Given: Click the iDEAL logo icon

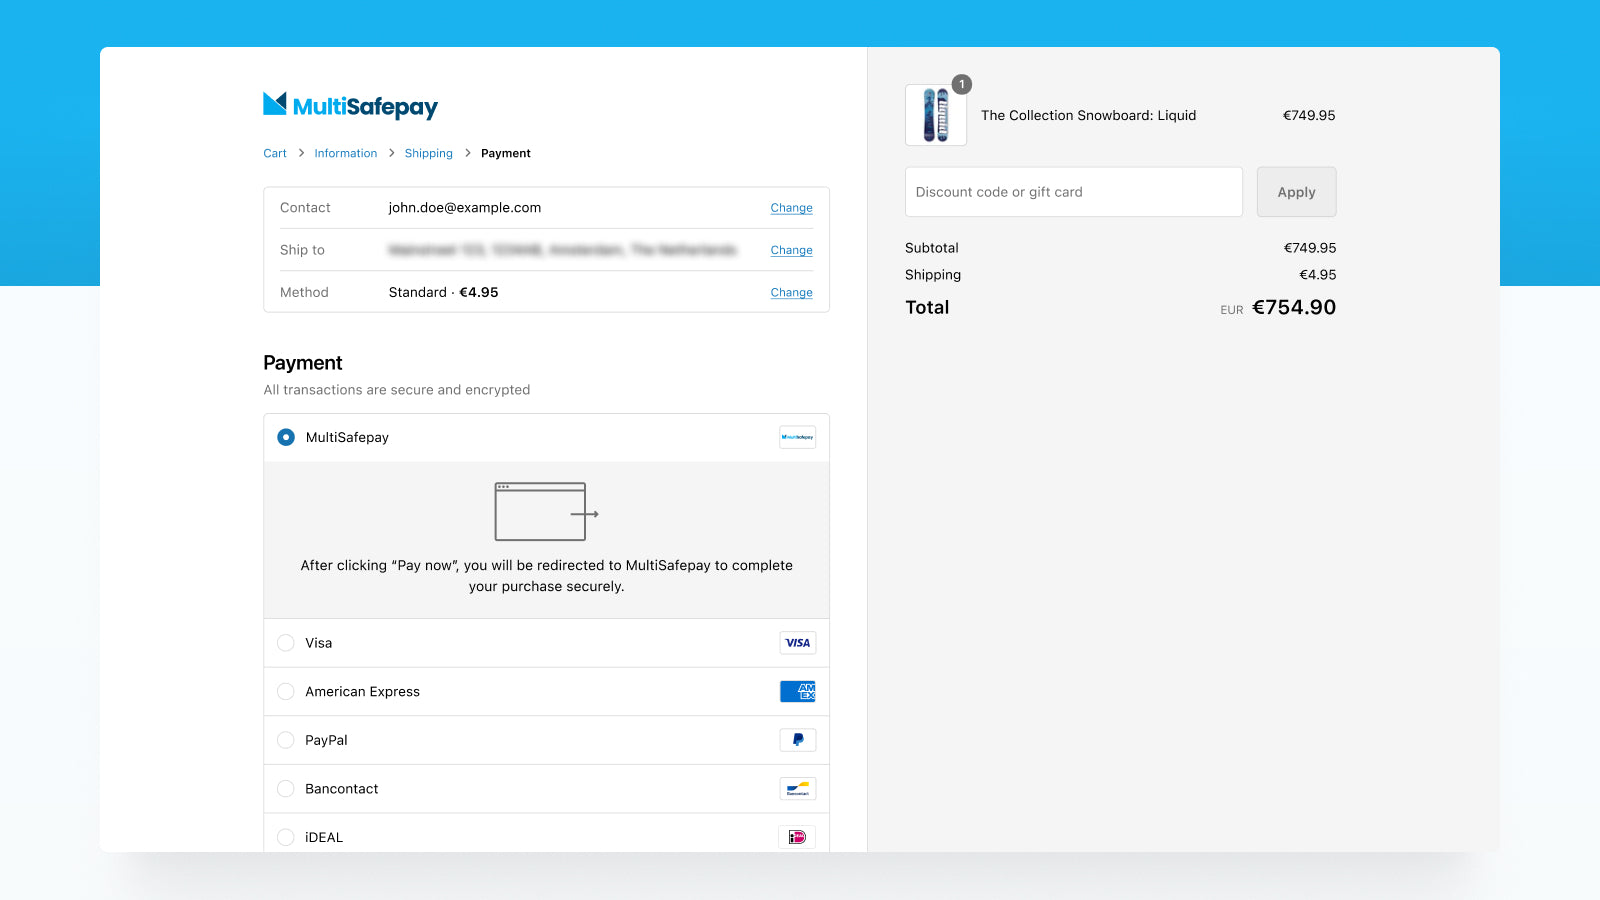Looking at the screenshot, I should pyautogui.click(x=797, y=837).
